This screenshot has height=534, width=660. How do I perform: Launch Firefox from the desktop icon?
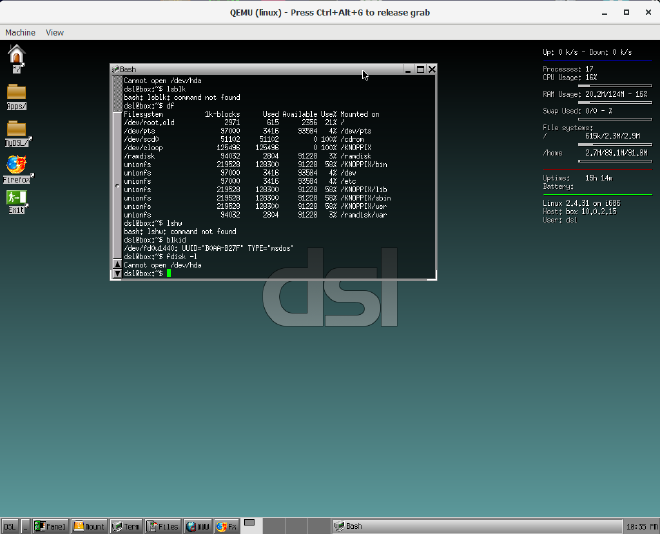click(17, 169)
